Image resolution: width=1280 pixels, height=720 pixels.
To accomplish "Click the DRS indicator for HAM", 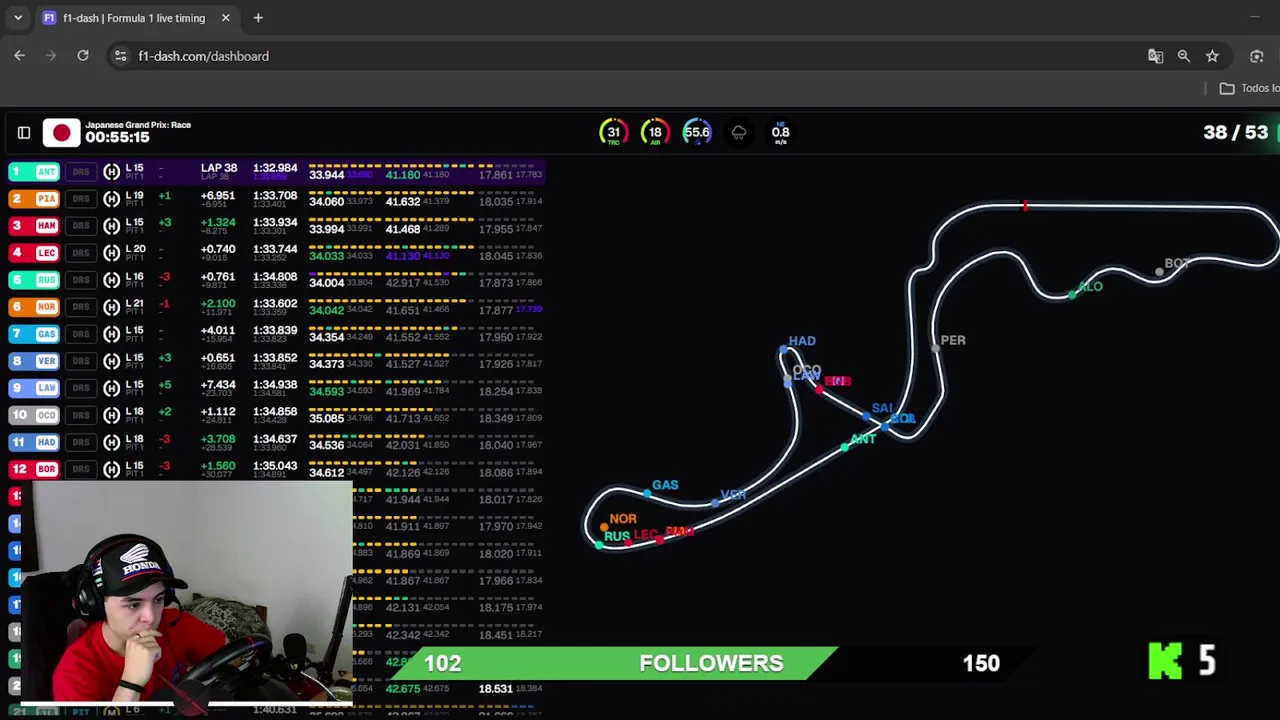I will (x=81, y=226).
